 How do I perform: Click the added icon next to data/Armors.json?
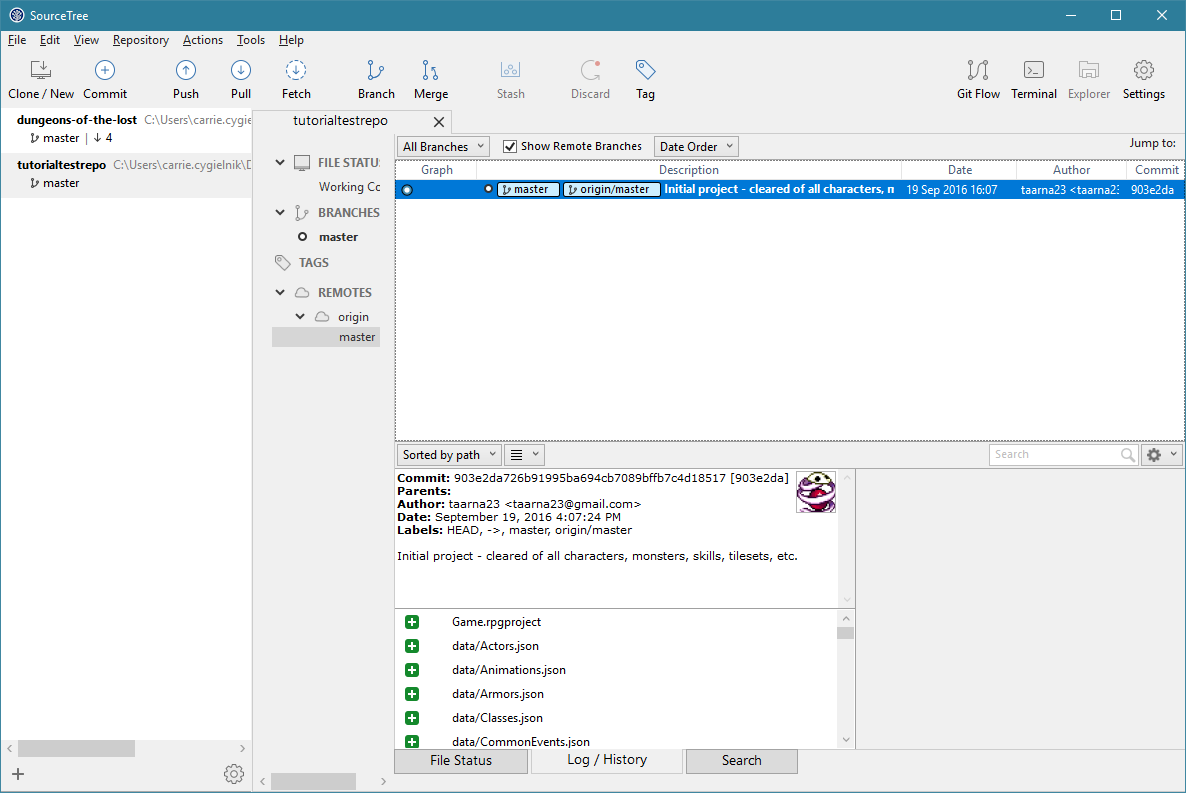[x=411, y=694]
